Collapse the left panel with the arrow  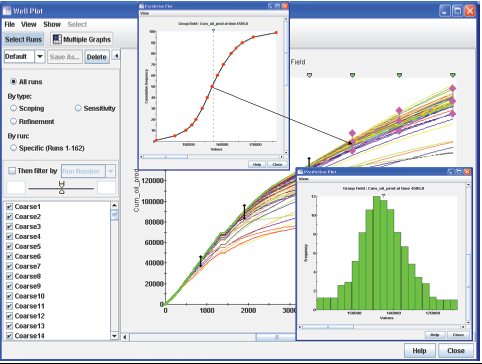[116, 56]
